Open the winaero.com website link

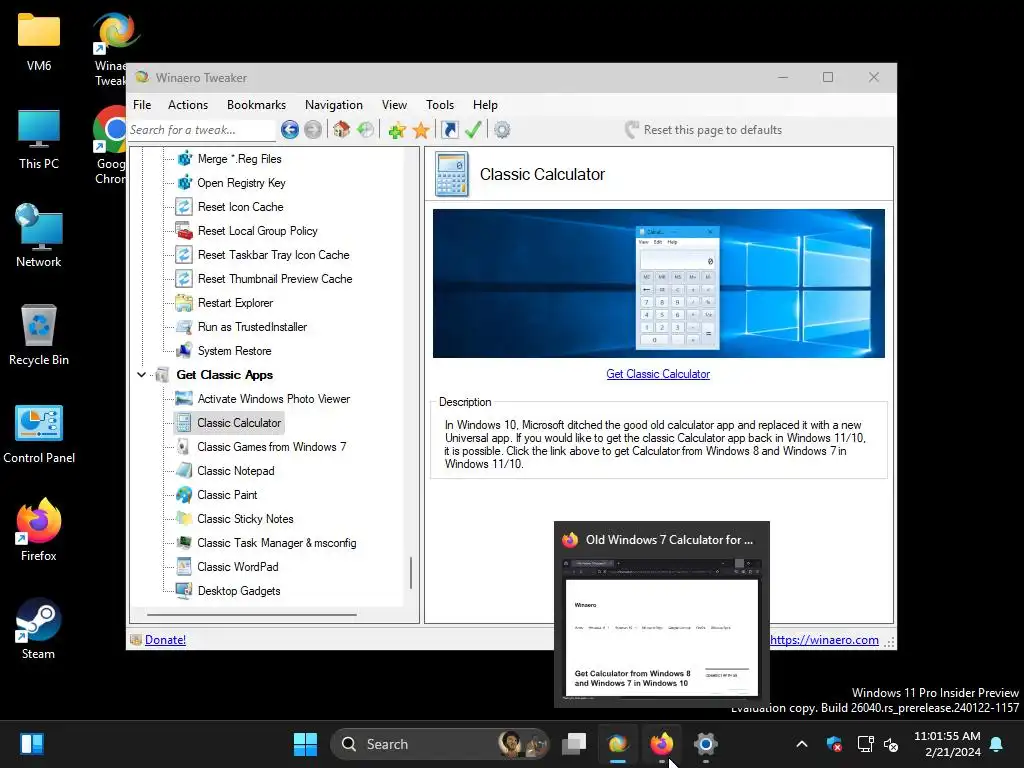(x=824, y=640)
